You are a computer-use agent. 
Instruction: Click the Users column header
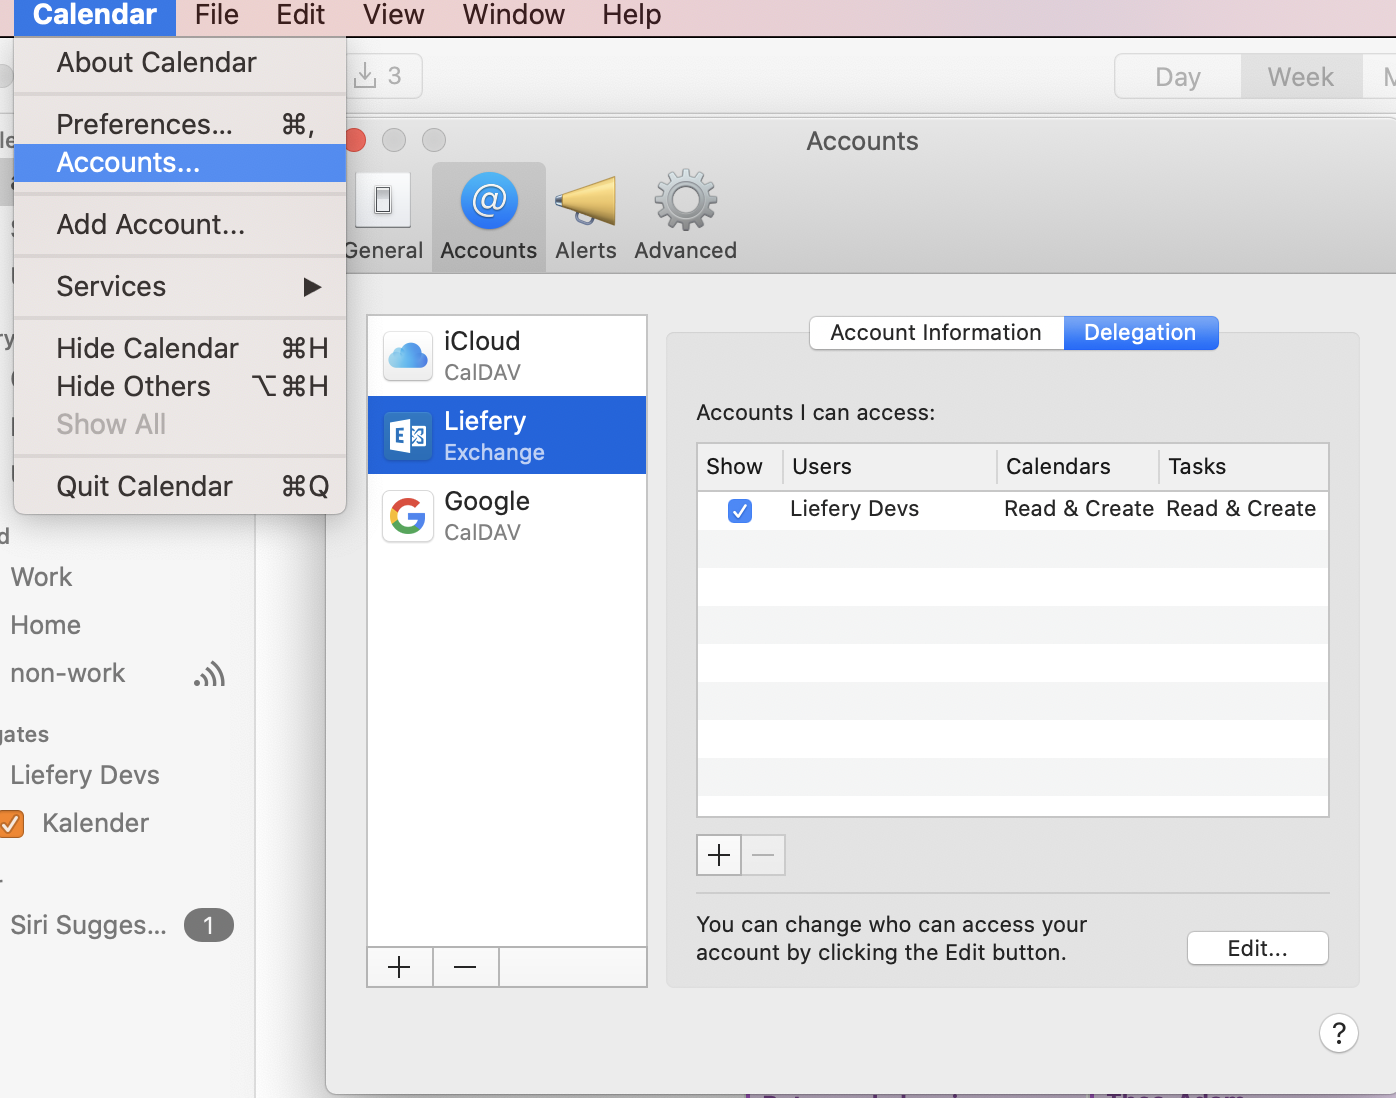[889, 467]
